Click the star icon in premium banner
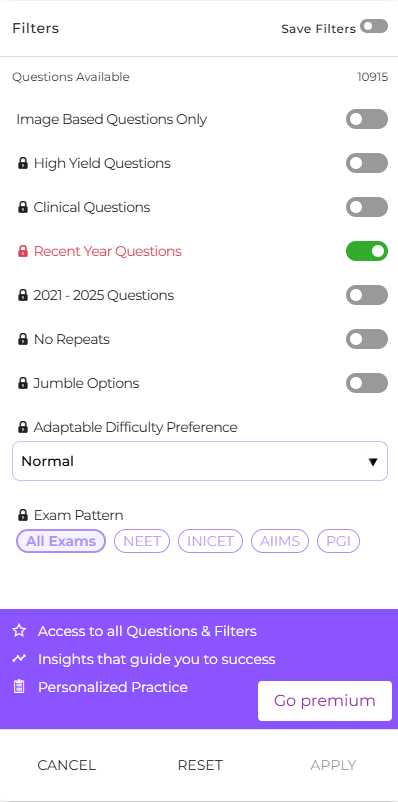This screenshot has width=398, height=802. (x=19, y=631)
